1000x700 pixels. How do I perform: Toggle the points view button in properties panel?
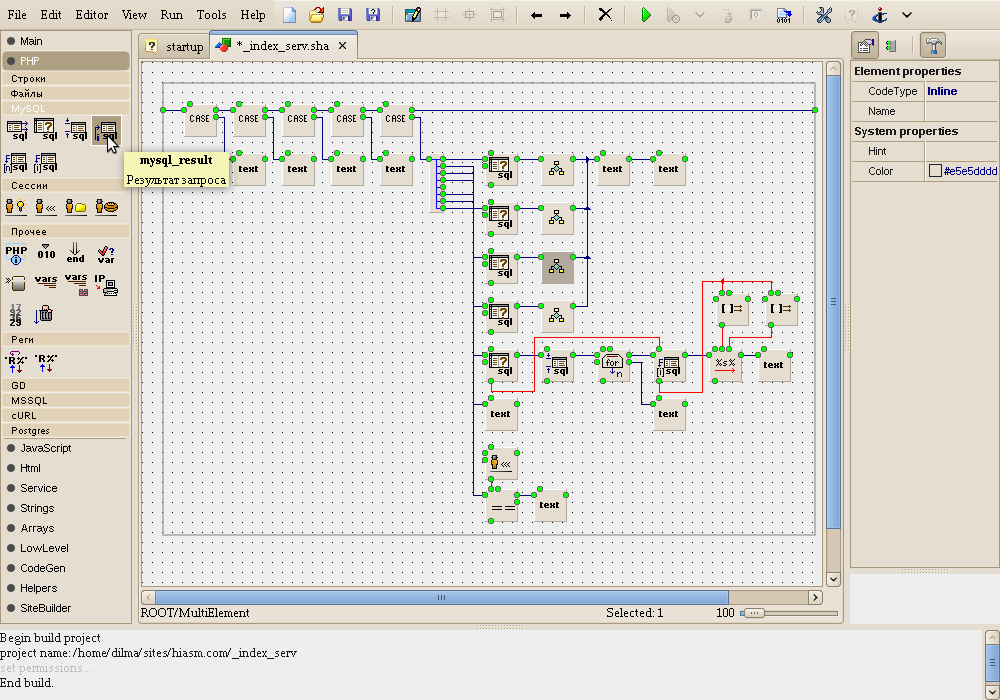click(890, 45)
